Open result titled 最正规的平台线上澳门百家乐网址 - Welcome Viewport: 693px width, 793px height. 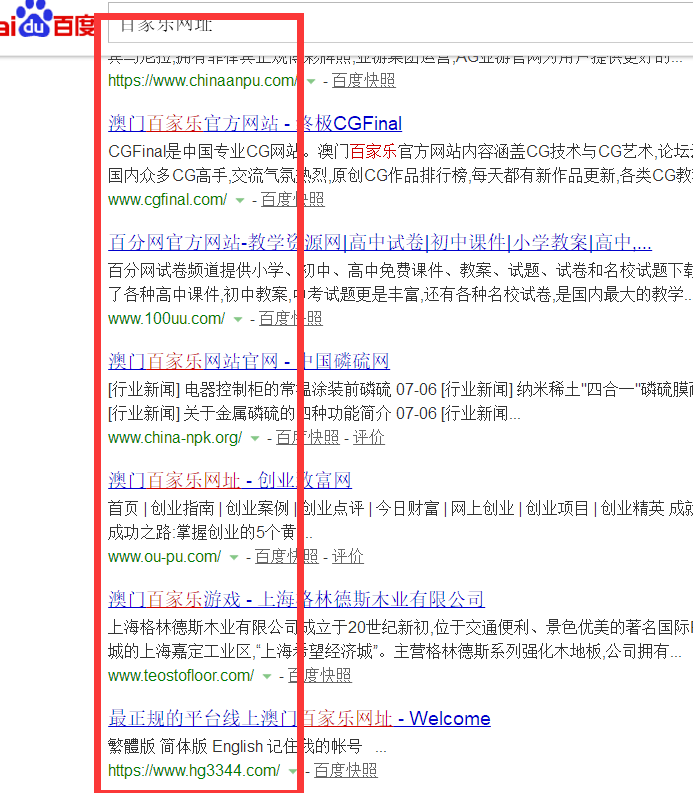pos(299,718)
